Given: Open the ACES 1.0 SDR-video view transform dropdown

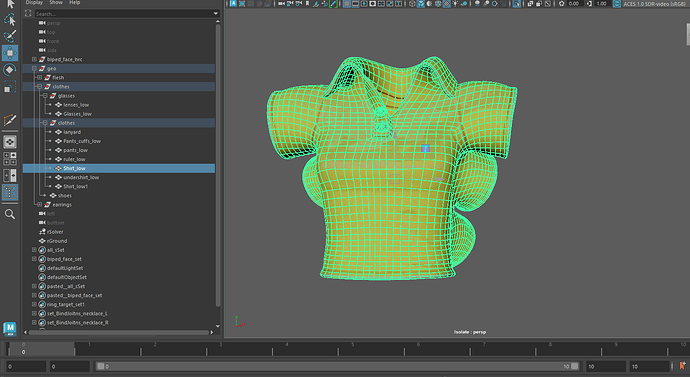Looking at the screenshot, I should click(654, 4).
